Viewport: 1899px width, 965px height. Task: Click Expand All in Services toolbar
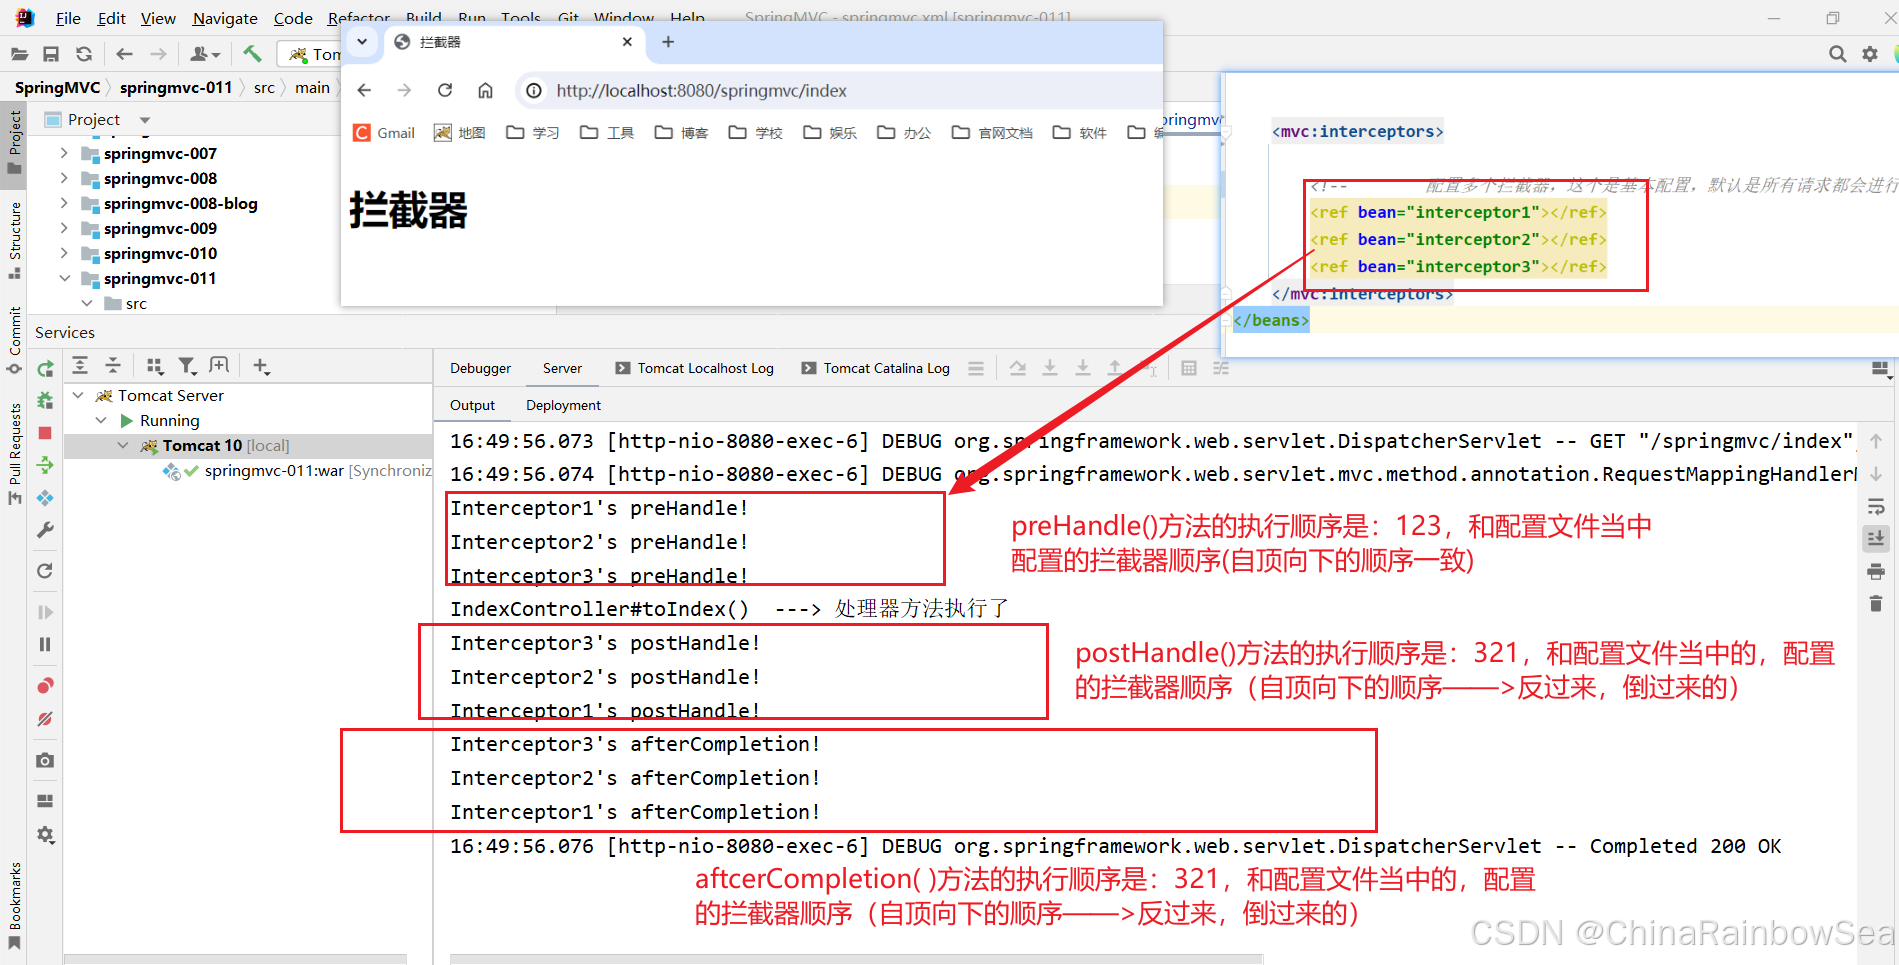(x=80, y=366)
